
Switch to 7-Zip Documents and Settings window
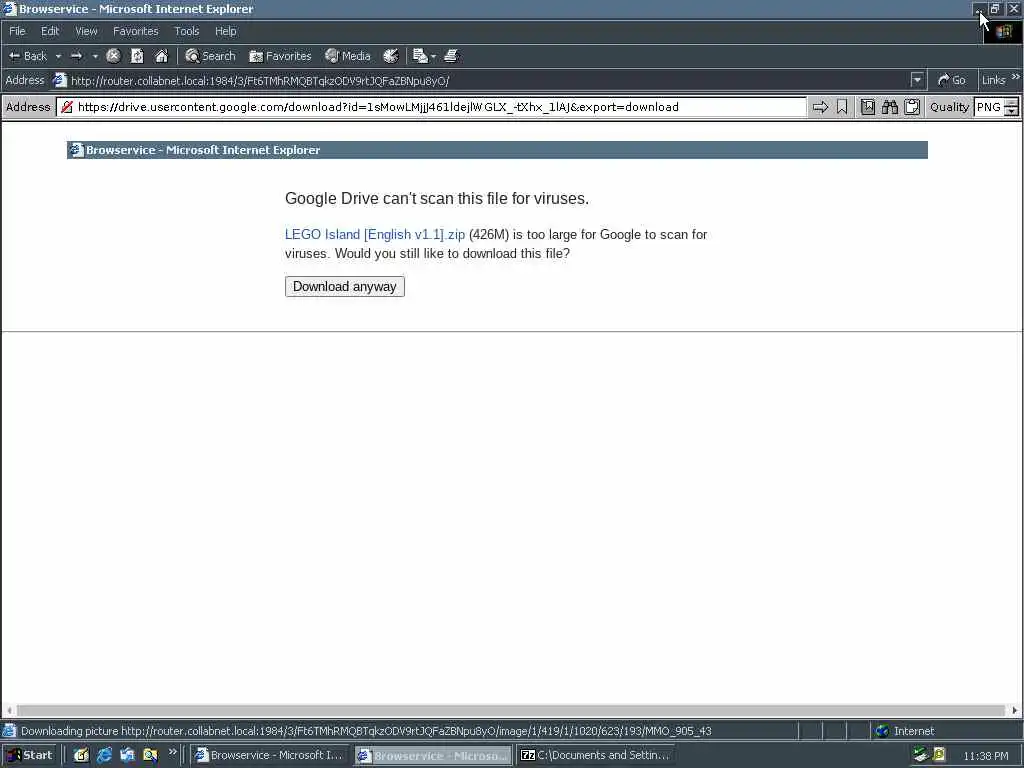click(x=596, y=756)
